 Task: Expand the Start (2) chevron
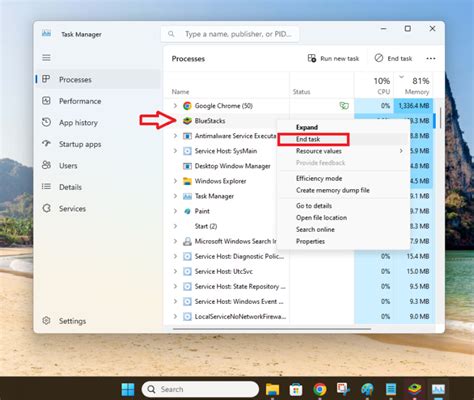[175, 226]
